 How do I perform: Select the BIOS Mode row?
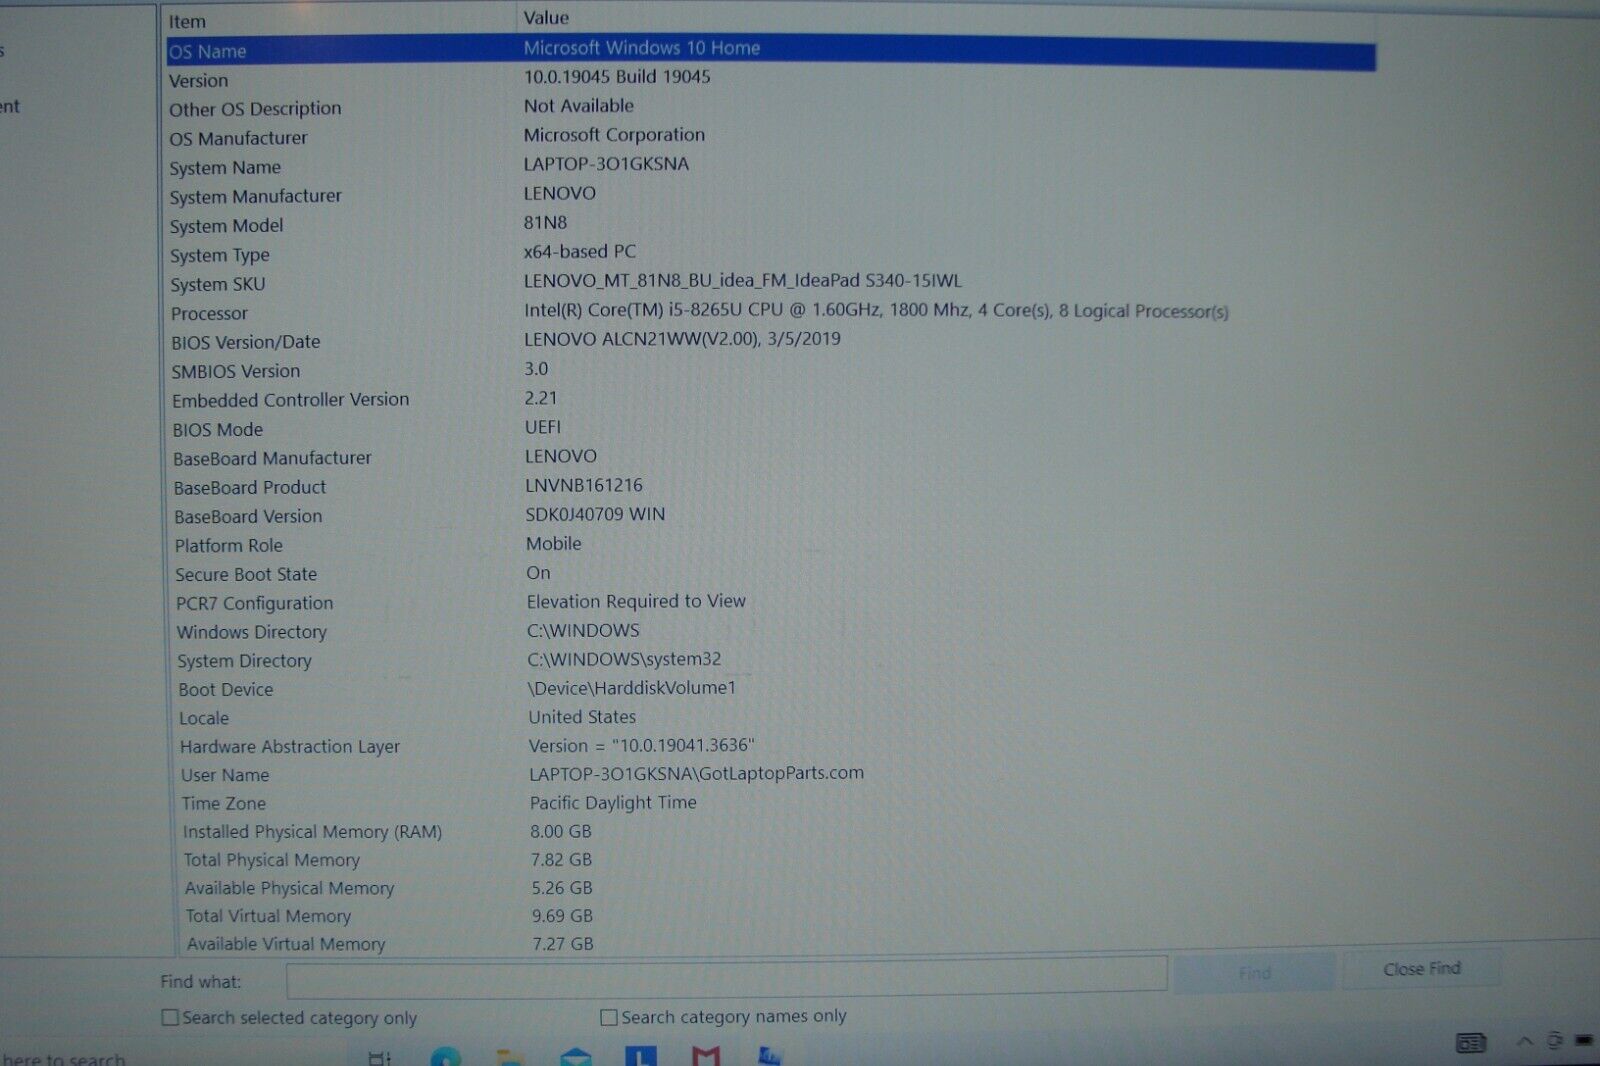pos(771,428)
